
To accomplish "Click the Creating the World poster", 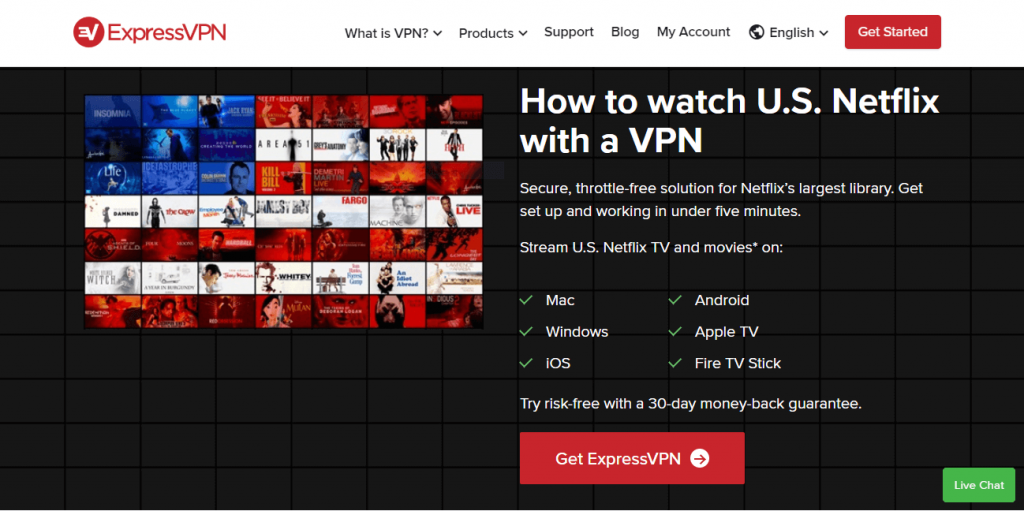I will (x=227, y=144).
